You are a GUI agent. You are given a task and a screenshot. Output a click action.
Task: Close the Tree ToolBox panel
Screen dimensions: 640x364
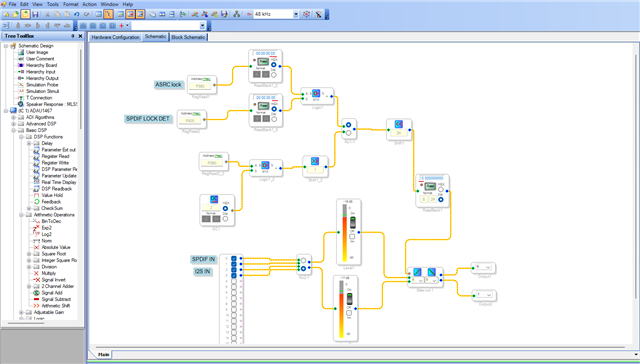(80, 36)
